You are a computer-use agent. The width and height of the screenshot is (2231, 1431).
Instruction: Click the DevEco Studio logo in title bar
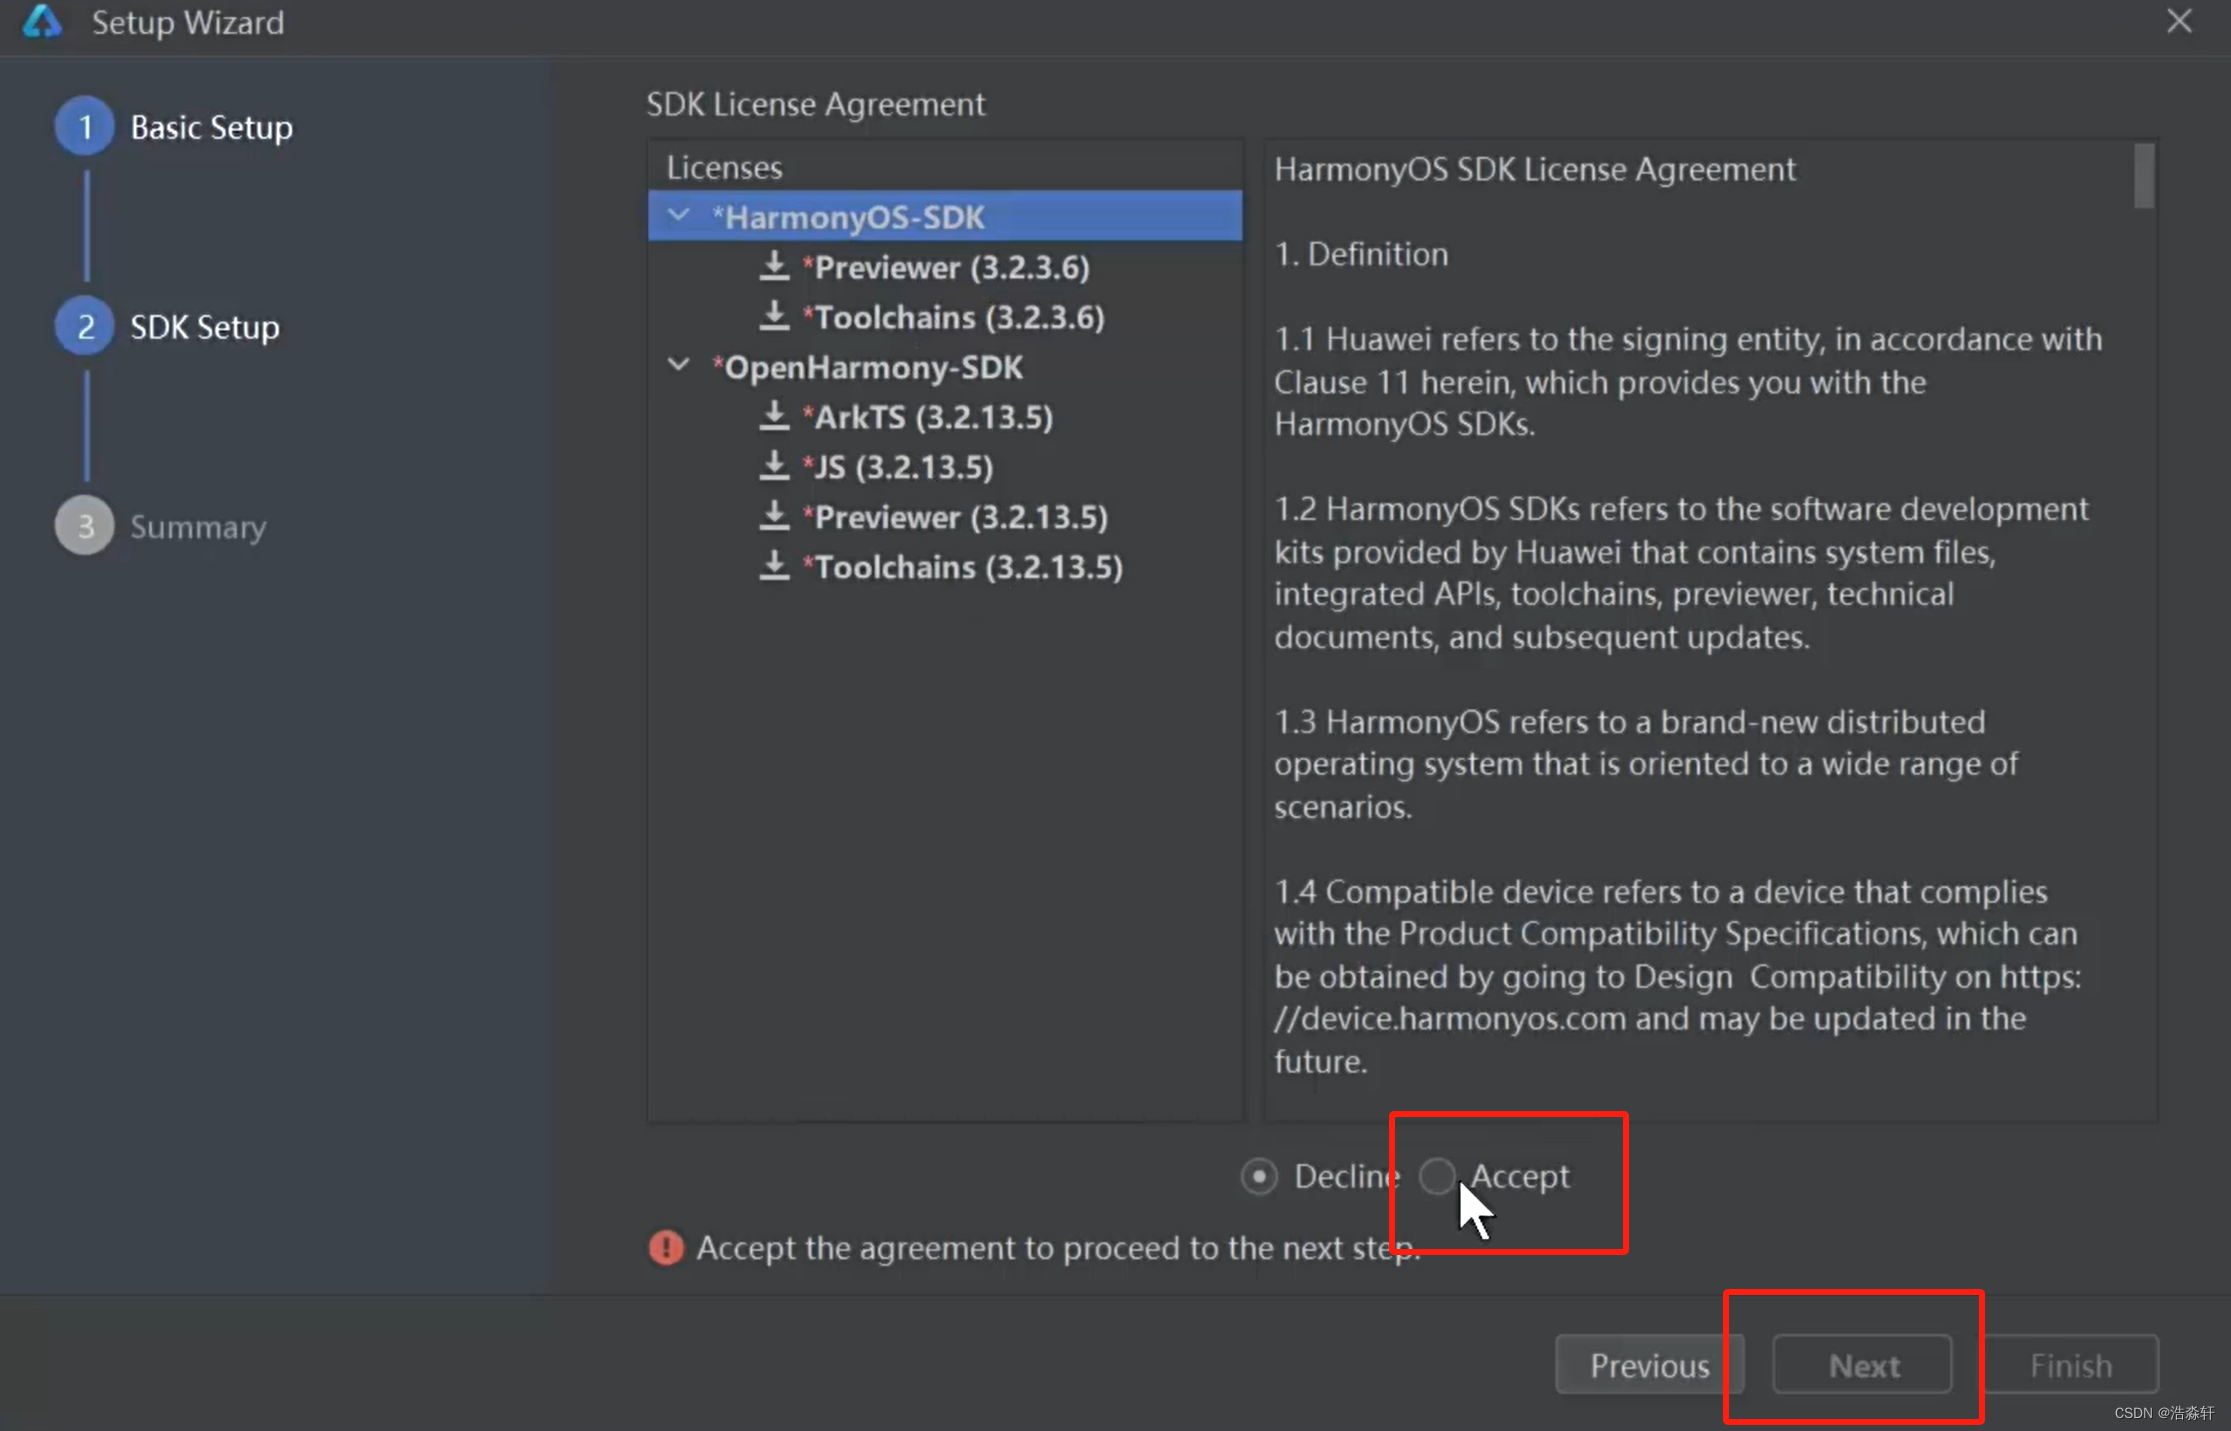click(x=42, y=21)
